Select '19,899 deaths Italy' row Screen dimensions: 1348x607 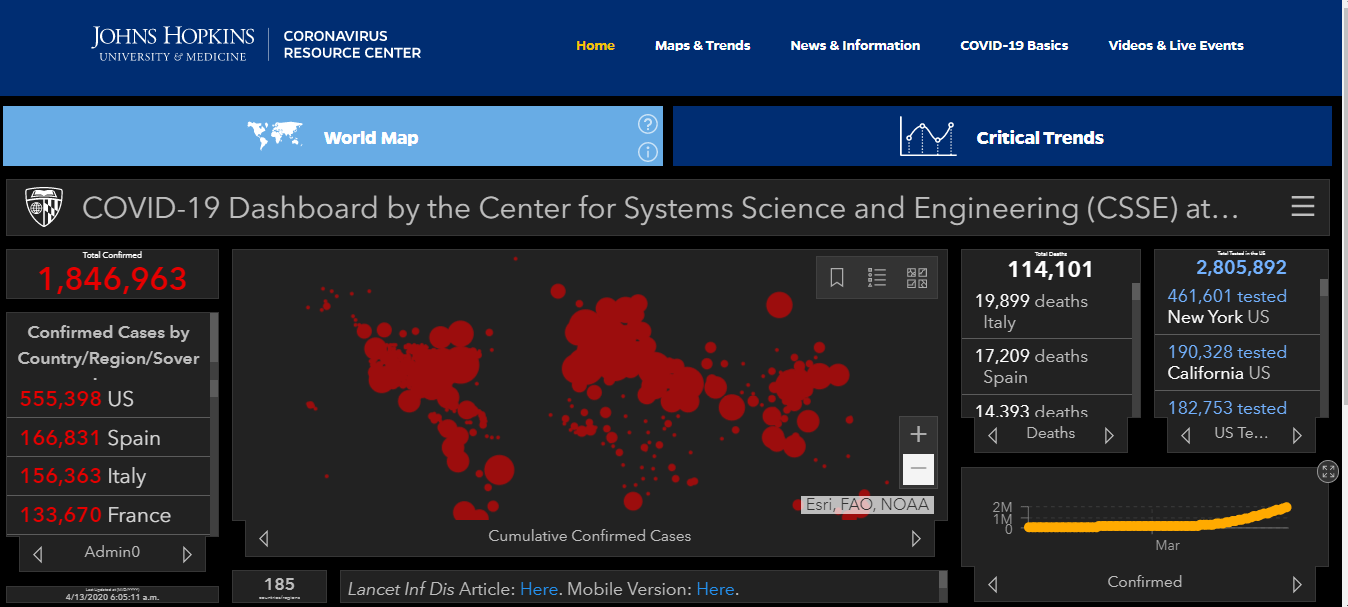[1047, 311]
